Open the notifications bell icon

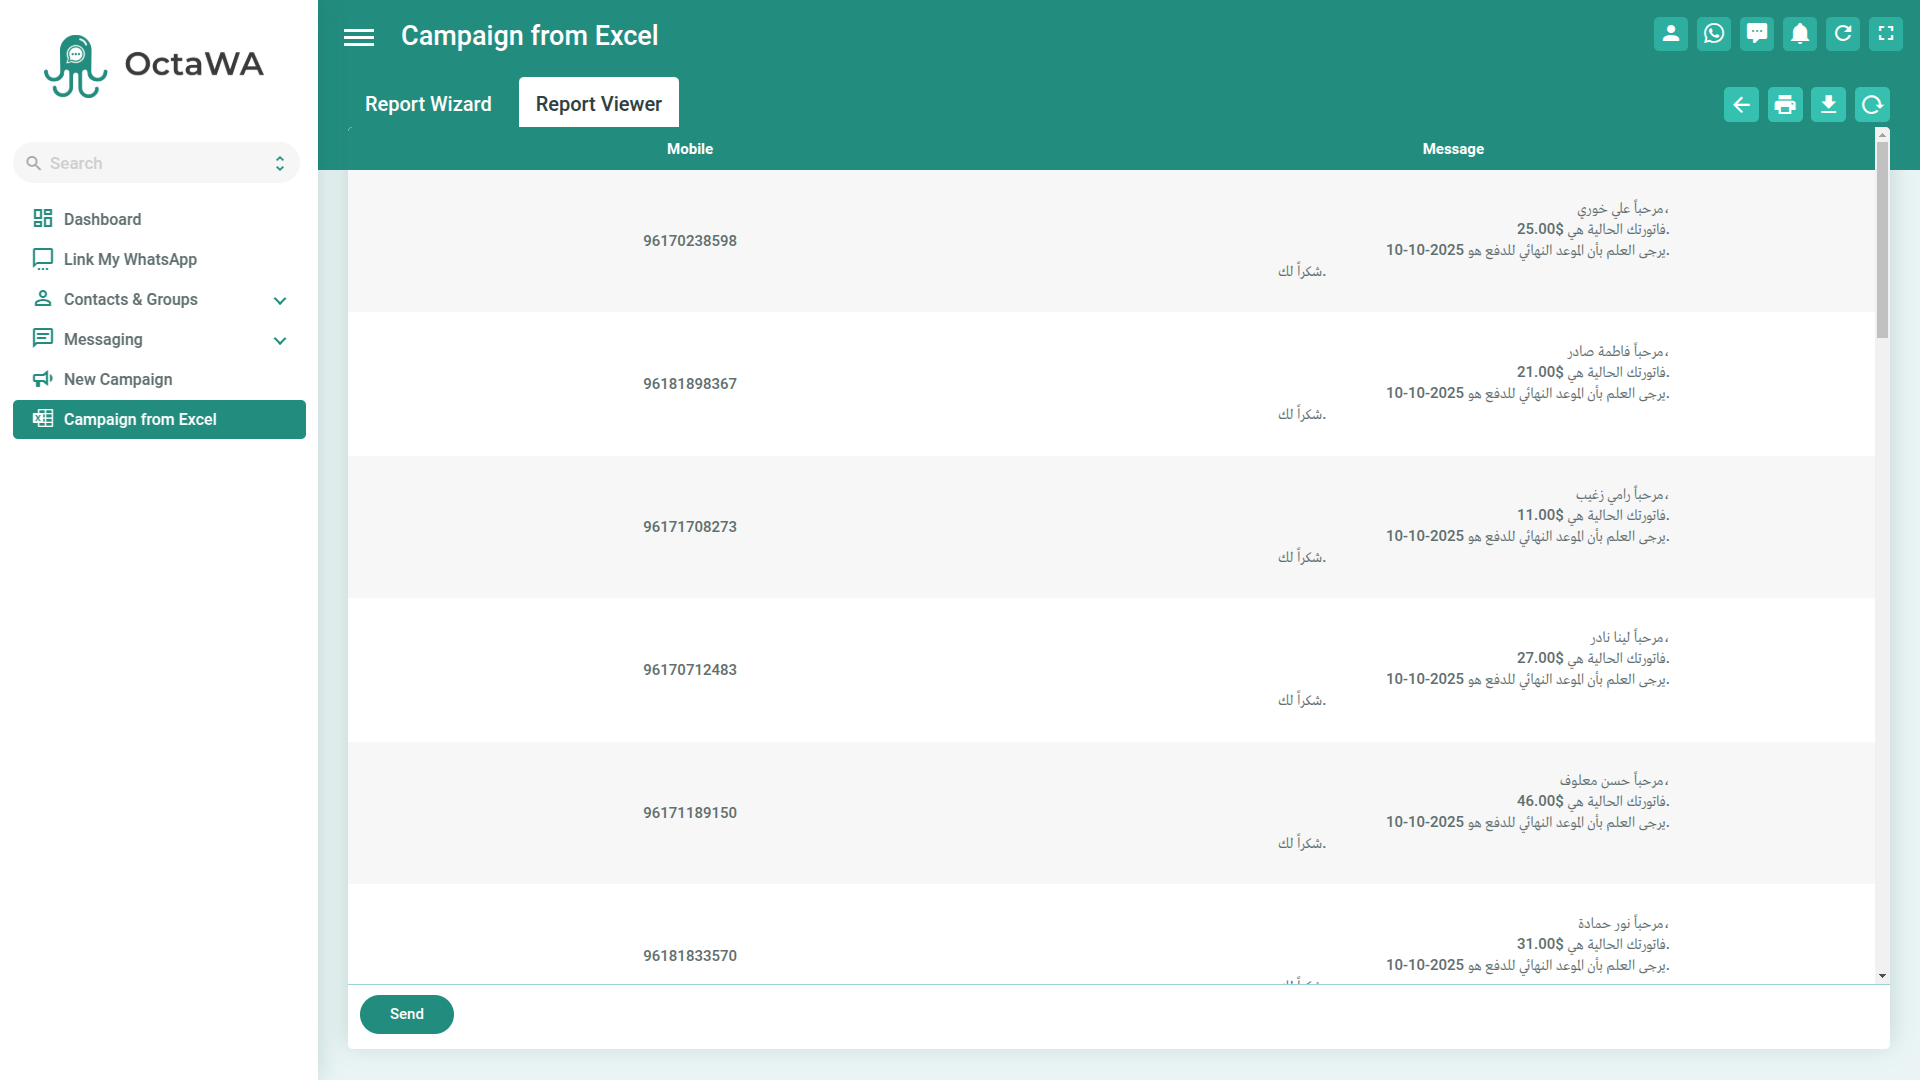(x=1799, y=34)
